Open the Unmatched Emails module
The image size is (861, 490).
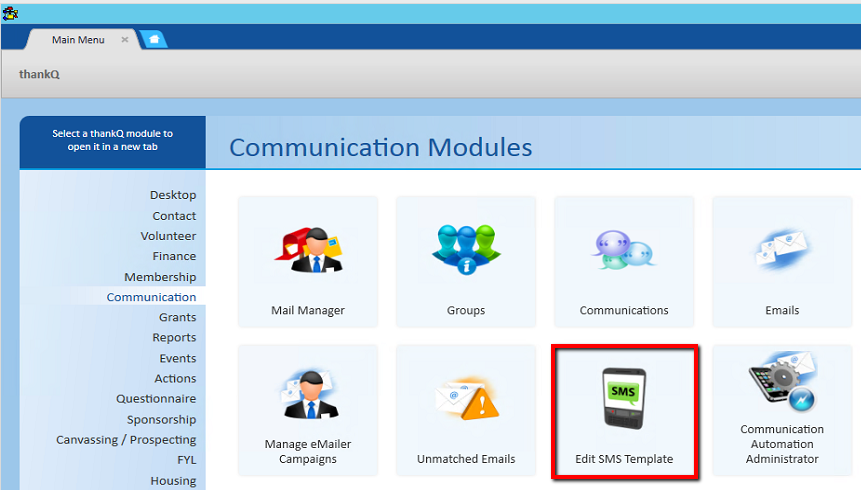coord(465,410)
